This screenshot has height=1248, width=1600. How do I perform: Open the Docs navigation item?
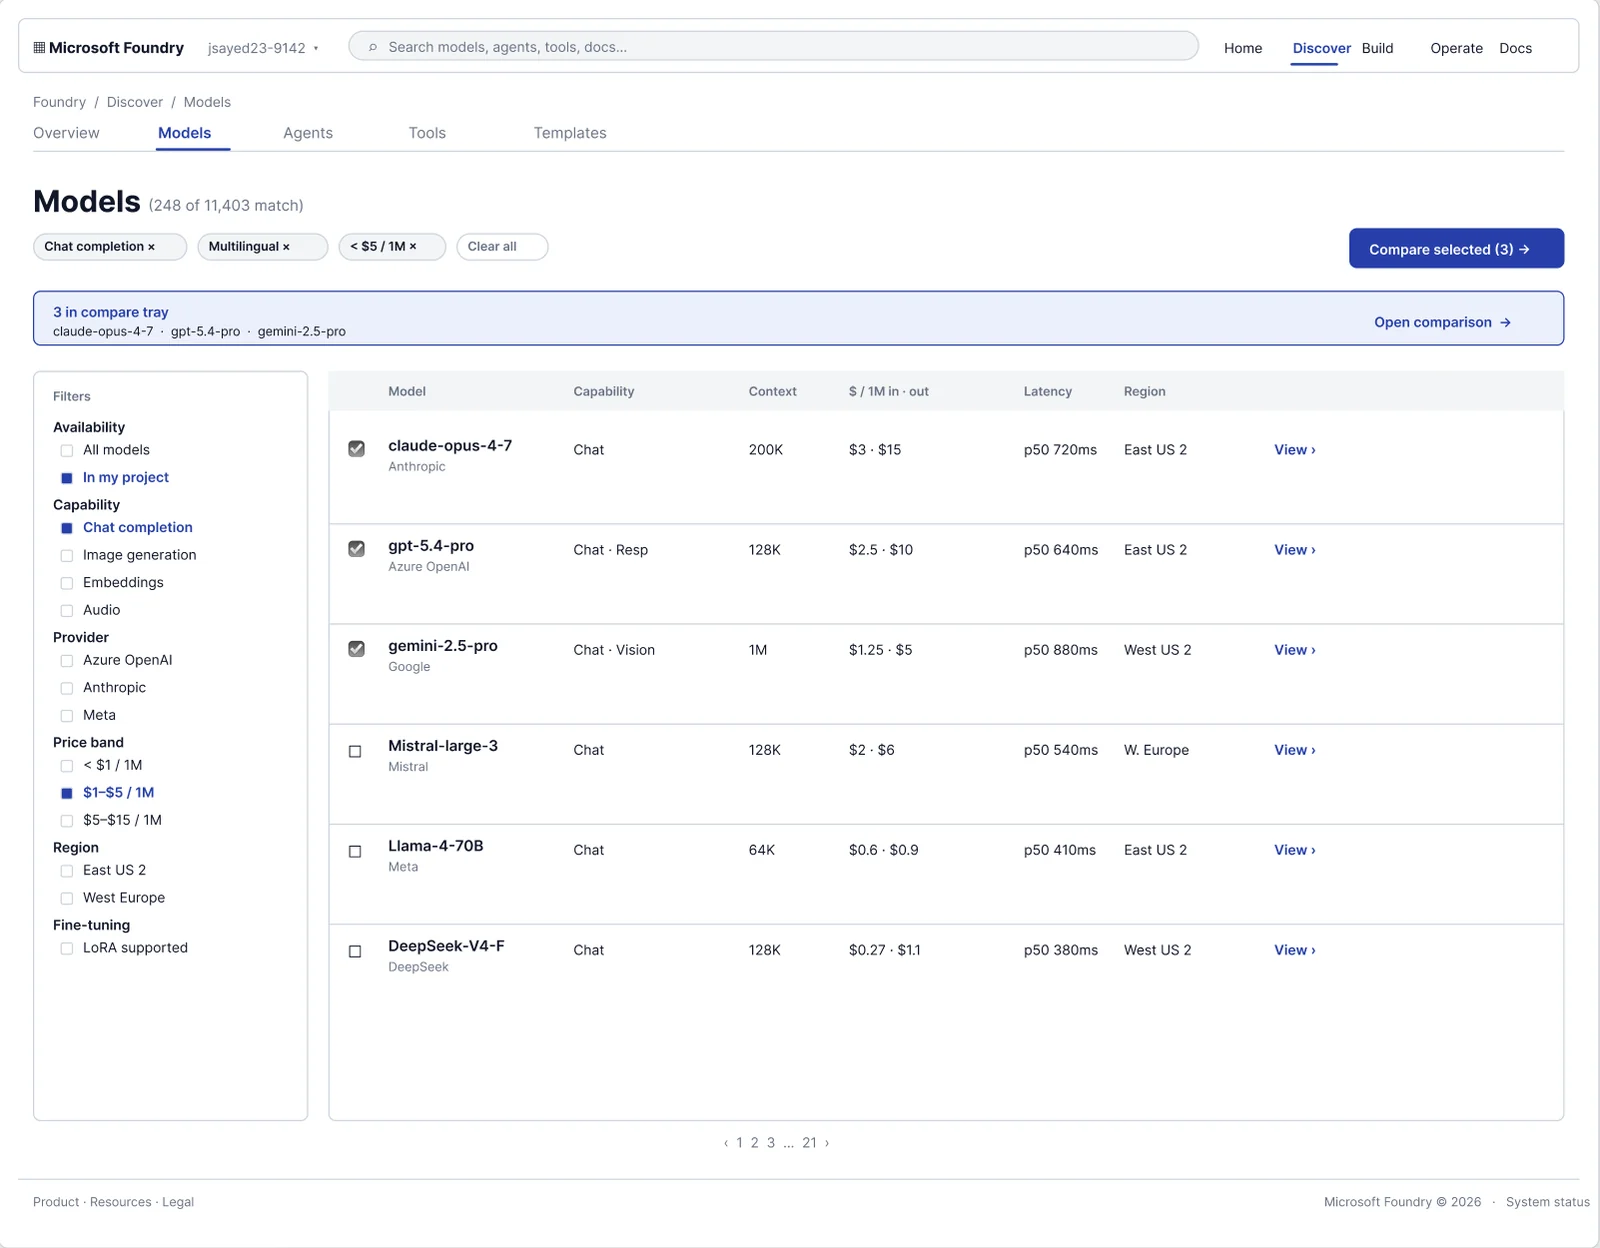pos(1515,48)
